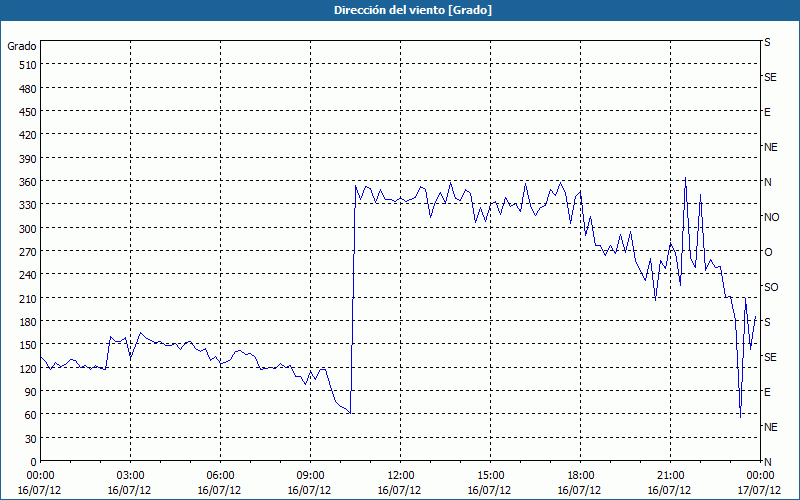This screenshot has height=500, width=800.
Task: Click the 'SE' compass label level with 480
Action: [770, 77]
